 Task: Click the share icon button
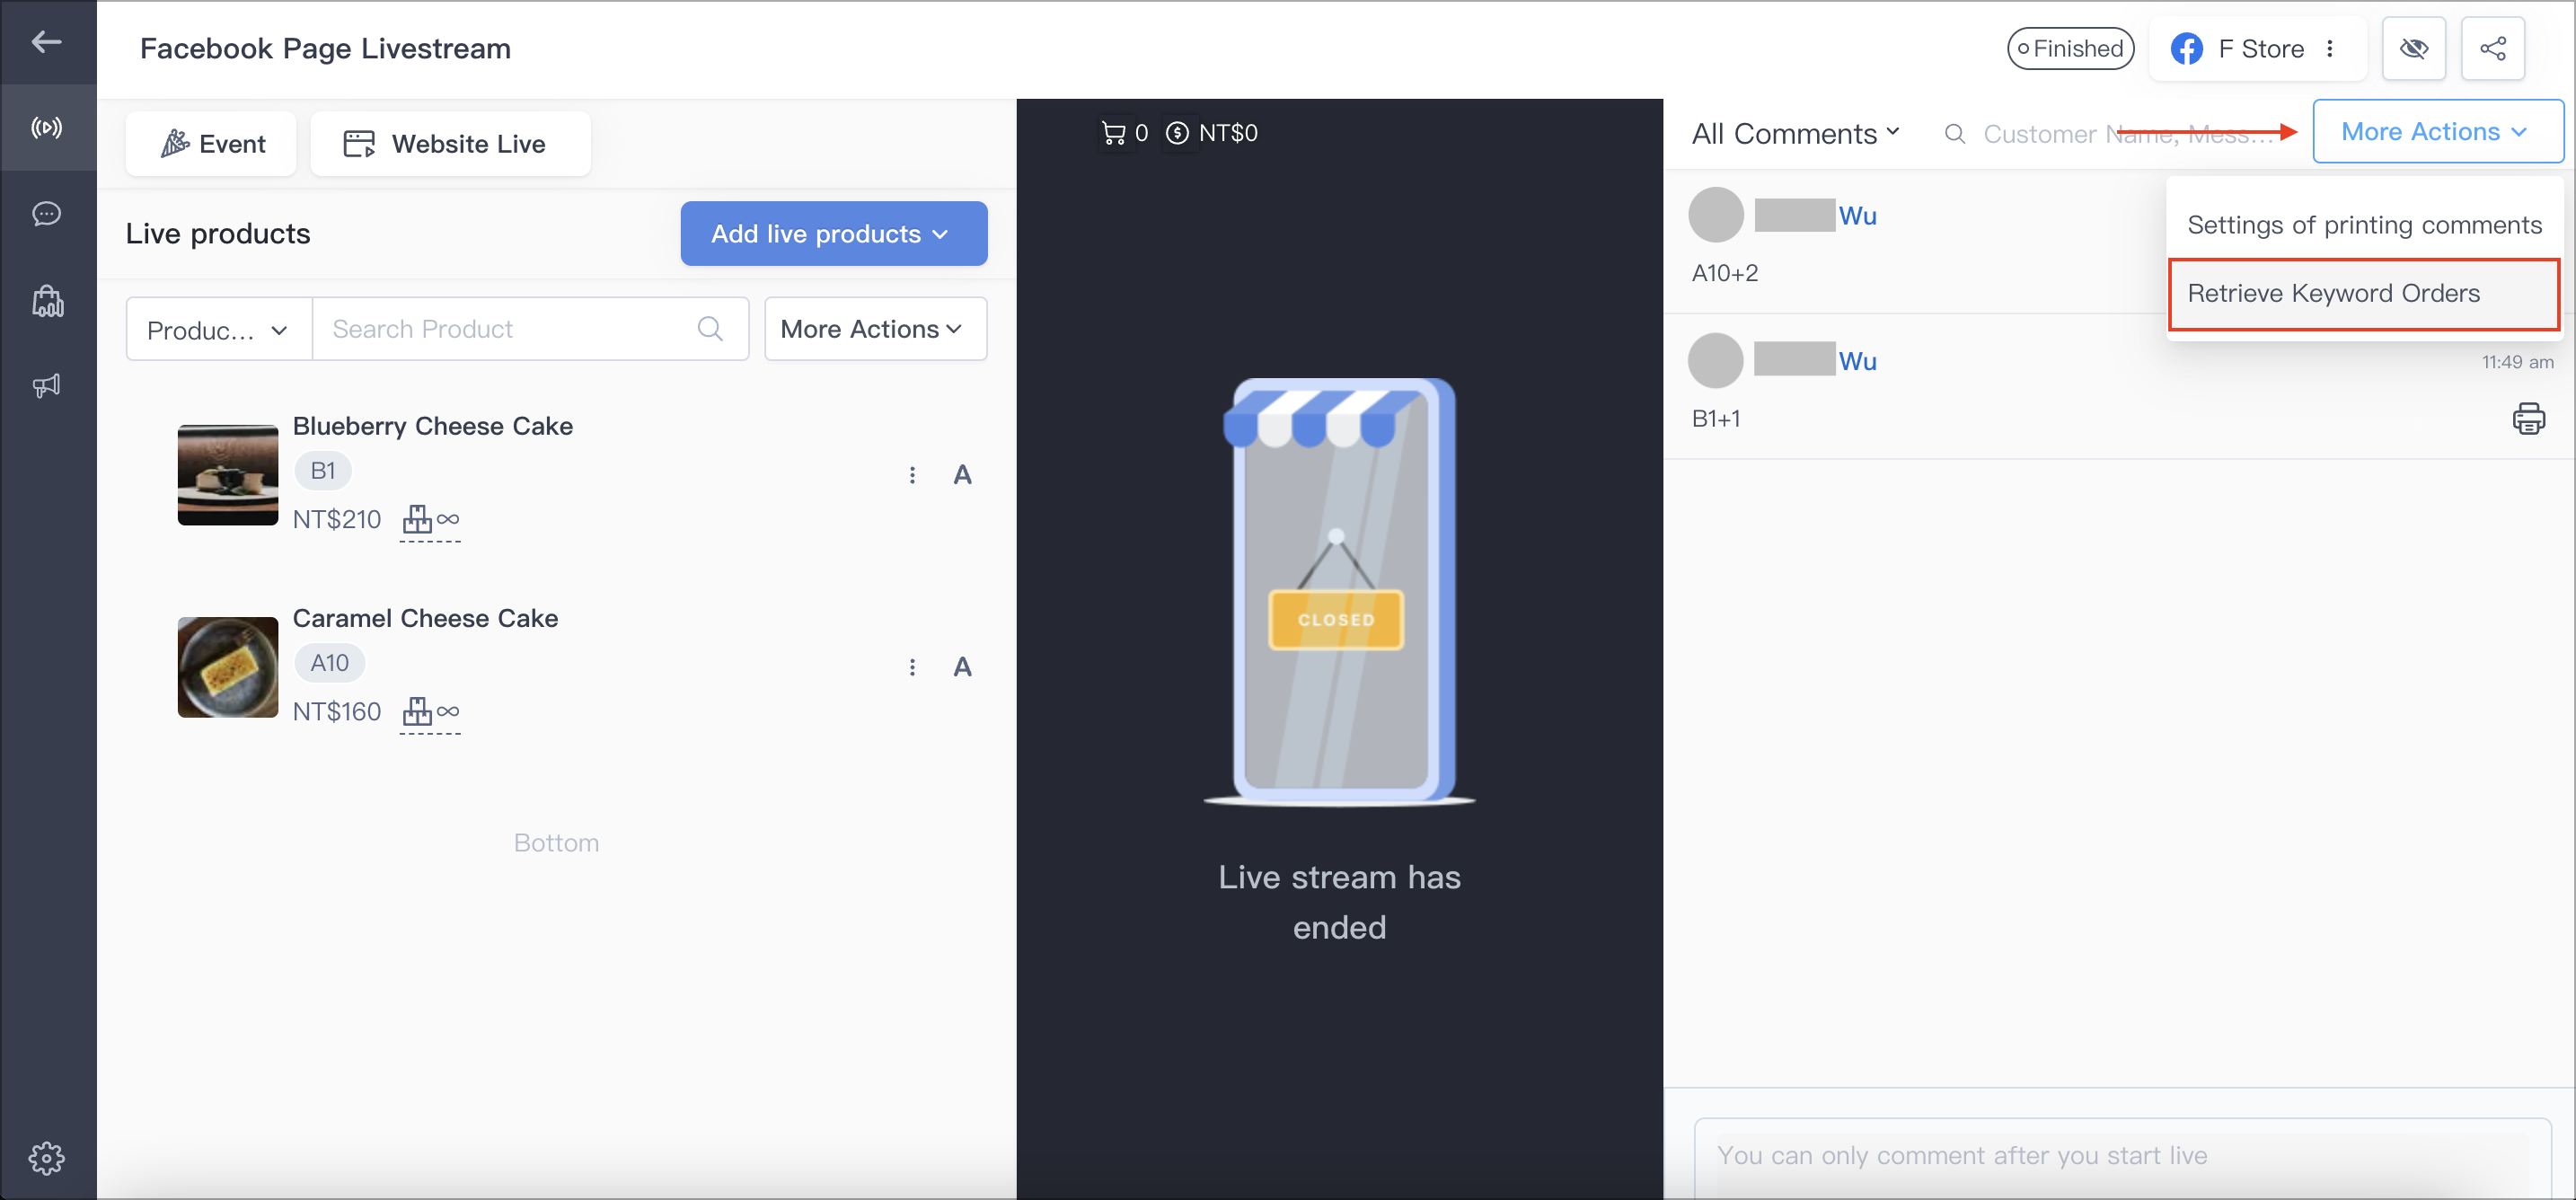2492,48
